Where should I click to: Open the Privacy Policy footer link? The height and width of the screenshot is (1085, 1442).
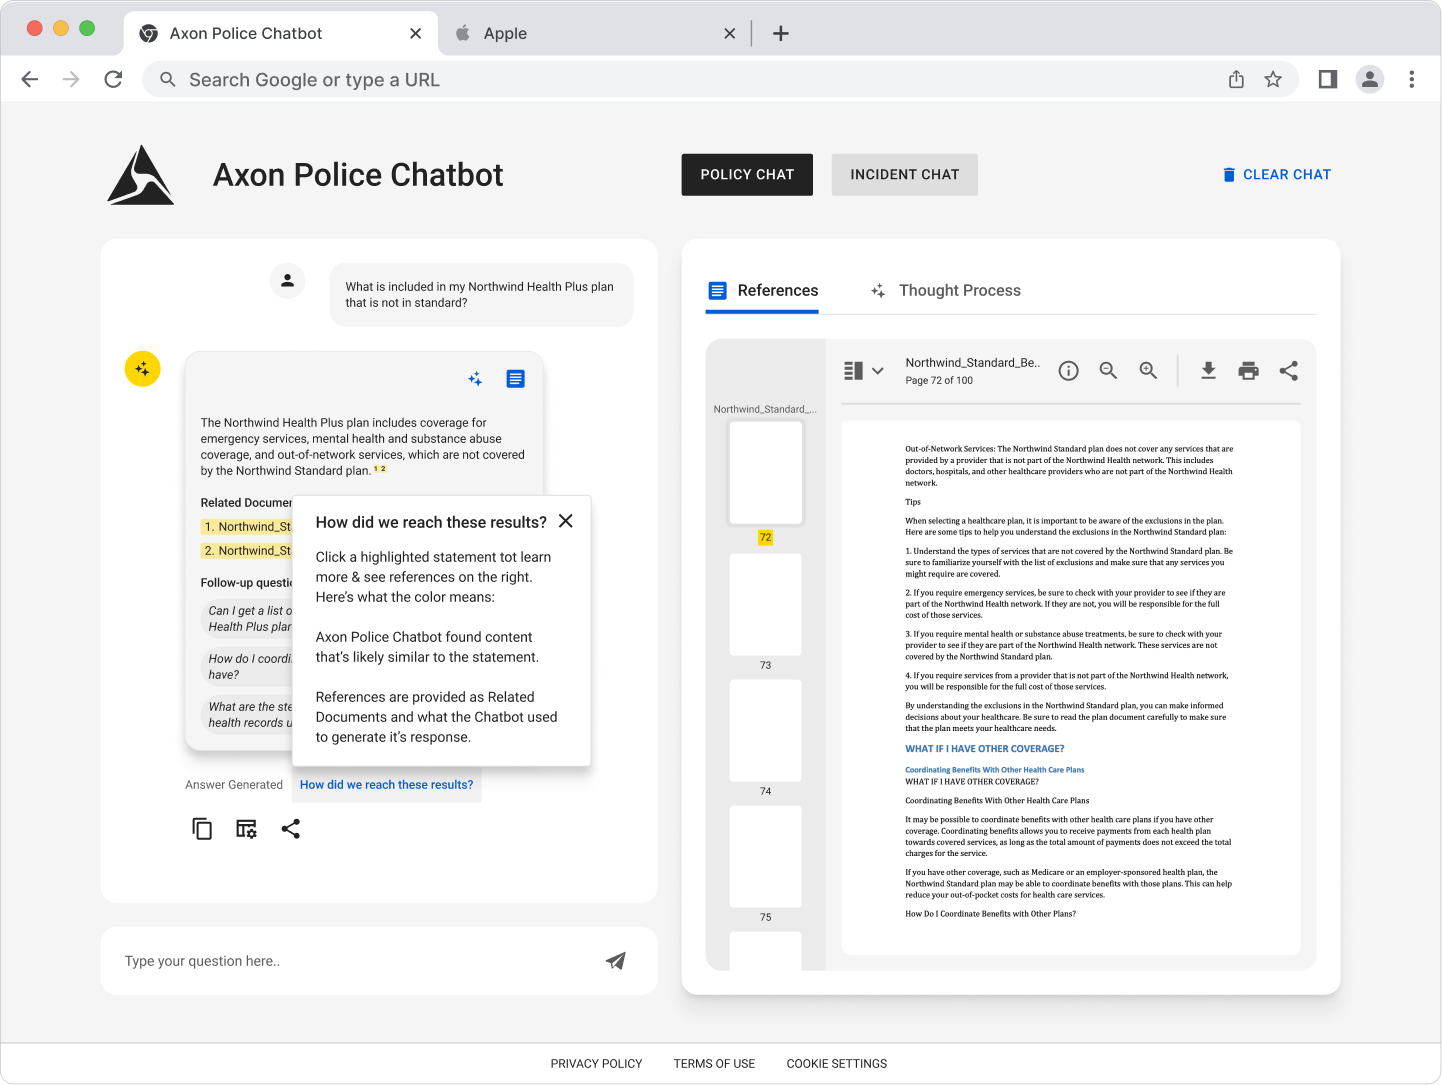tap(596, 1064)
